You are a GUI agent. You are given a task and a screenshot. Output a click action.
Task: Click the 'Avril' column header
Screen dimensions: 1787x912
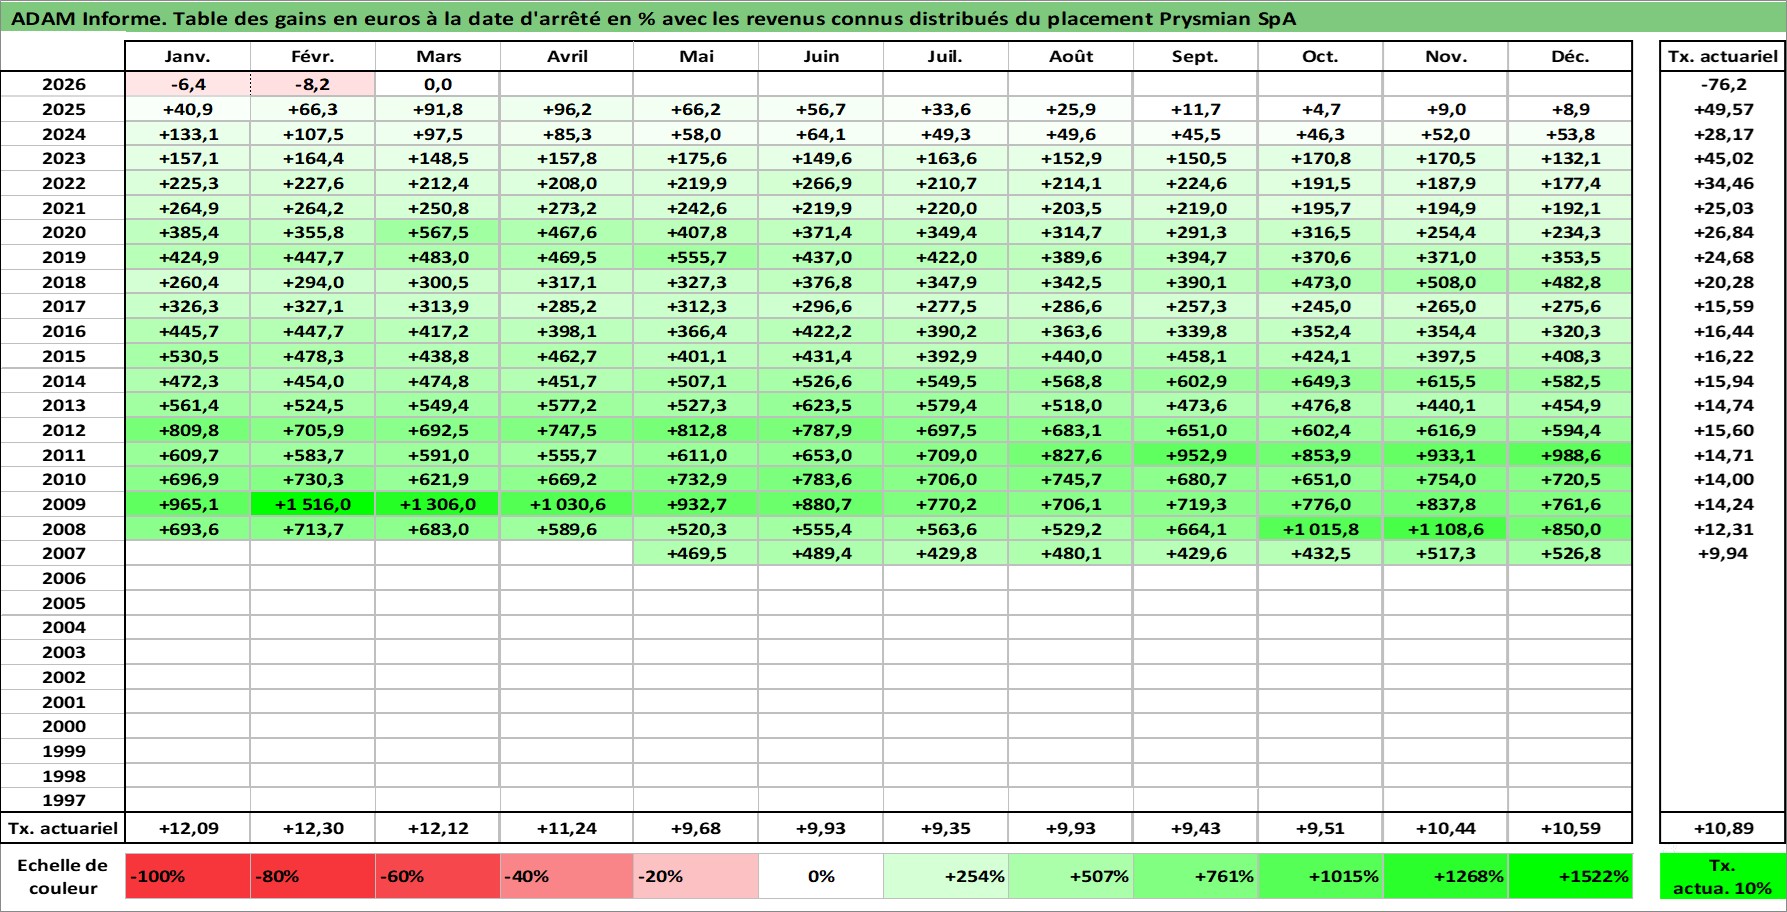567,57
